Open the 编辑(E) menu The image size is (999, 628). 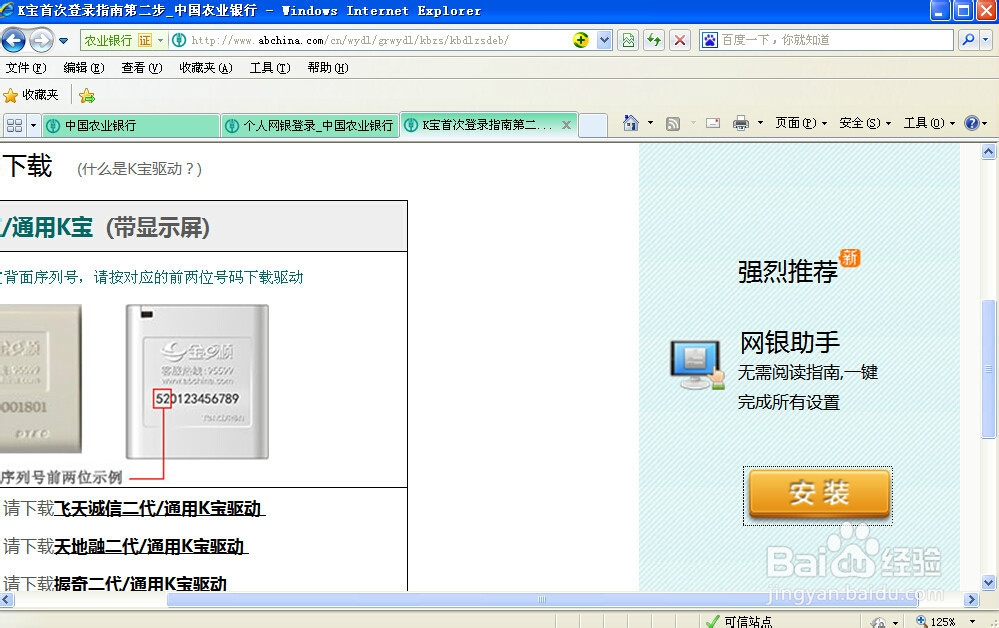click(x=83, y=68)
